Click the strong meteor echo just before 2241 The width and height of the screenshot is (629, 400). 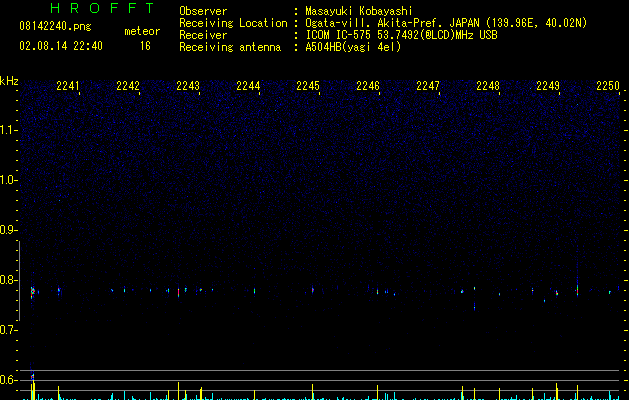point(32,292)
